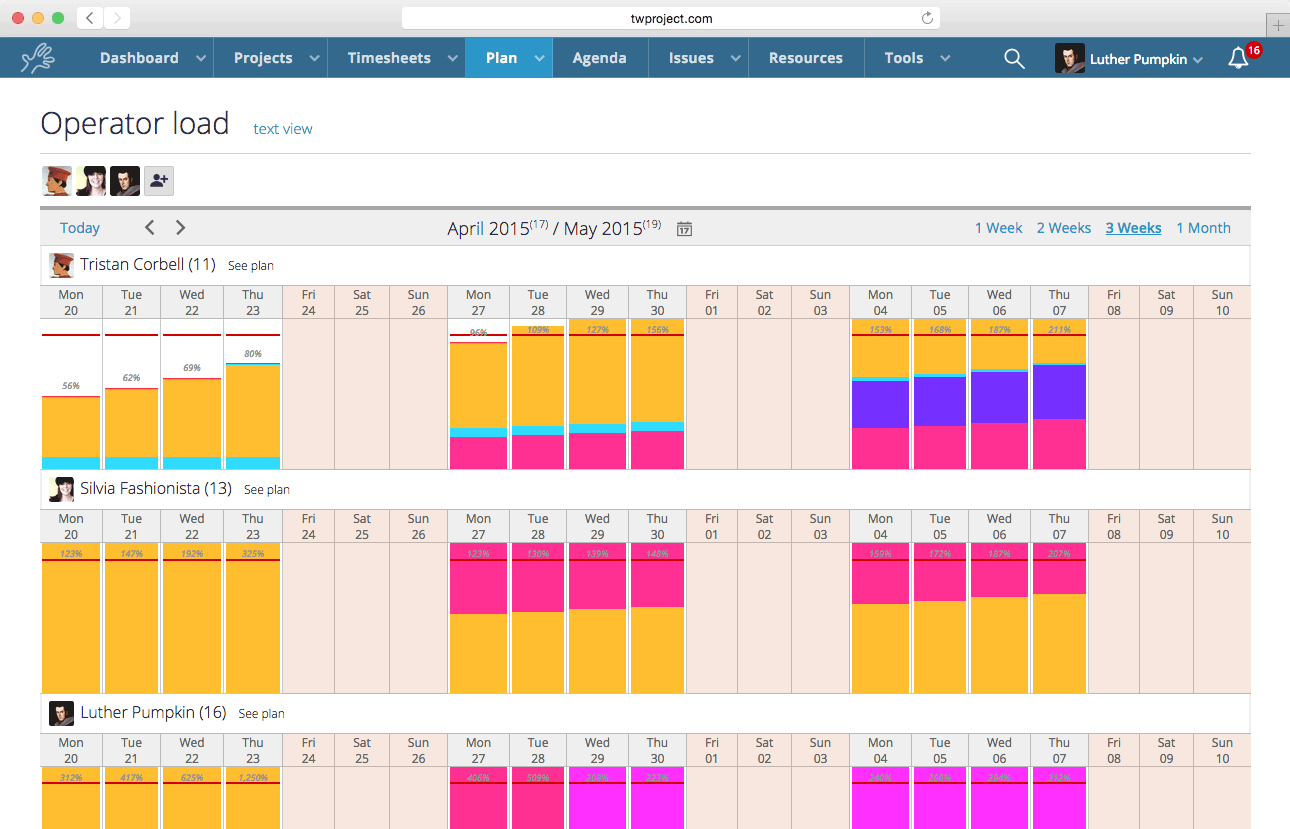Go to previous period arrow
The width and height of the screenshot is (1290, 829).
click(150, 228)
